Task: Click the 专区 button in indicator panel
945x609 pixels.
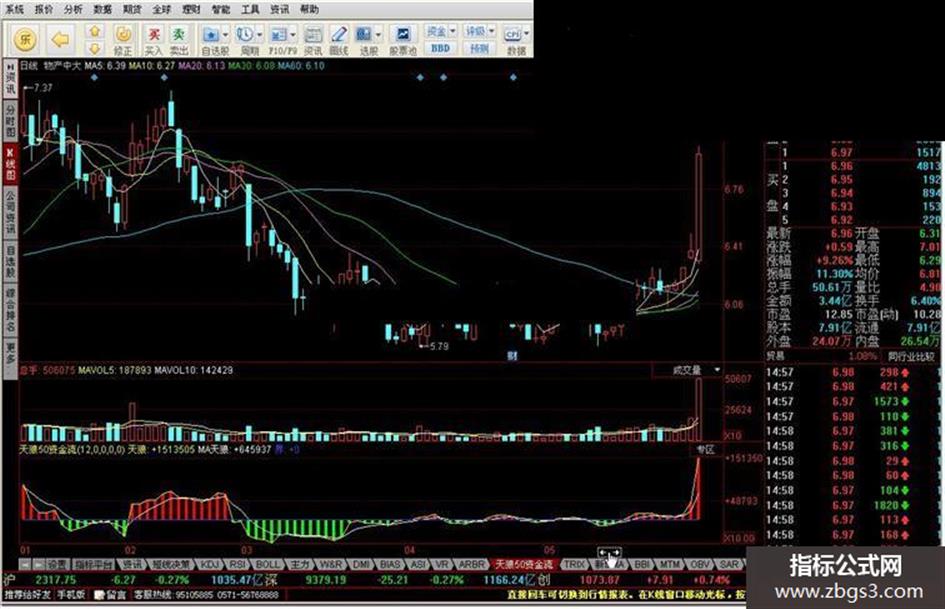Action: (x=705, y=450)
